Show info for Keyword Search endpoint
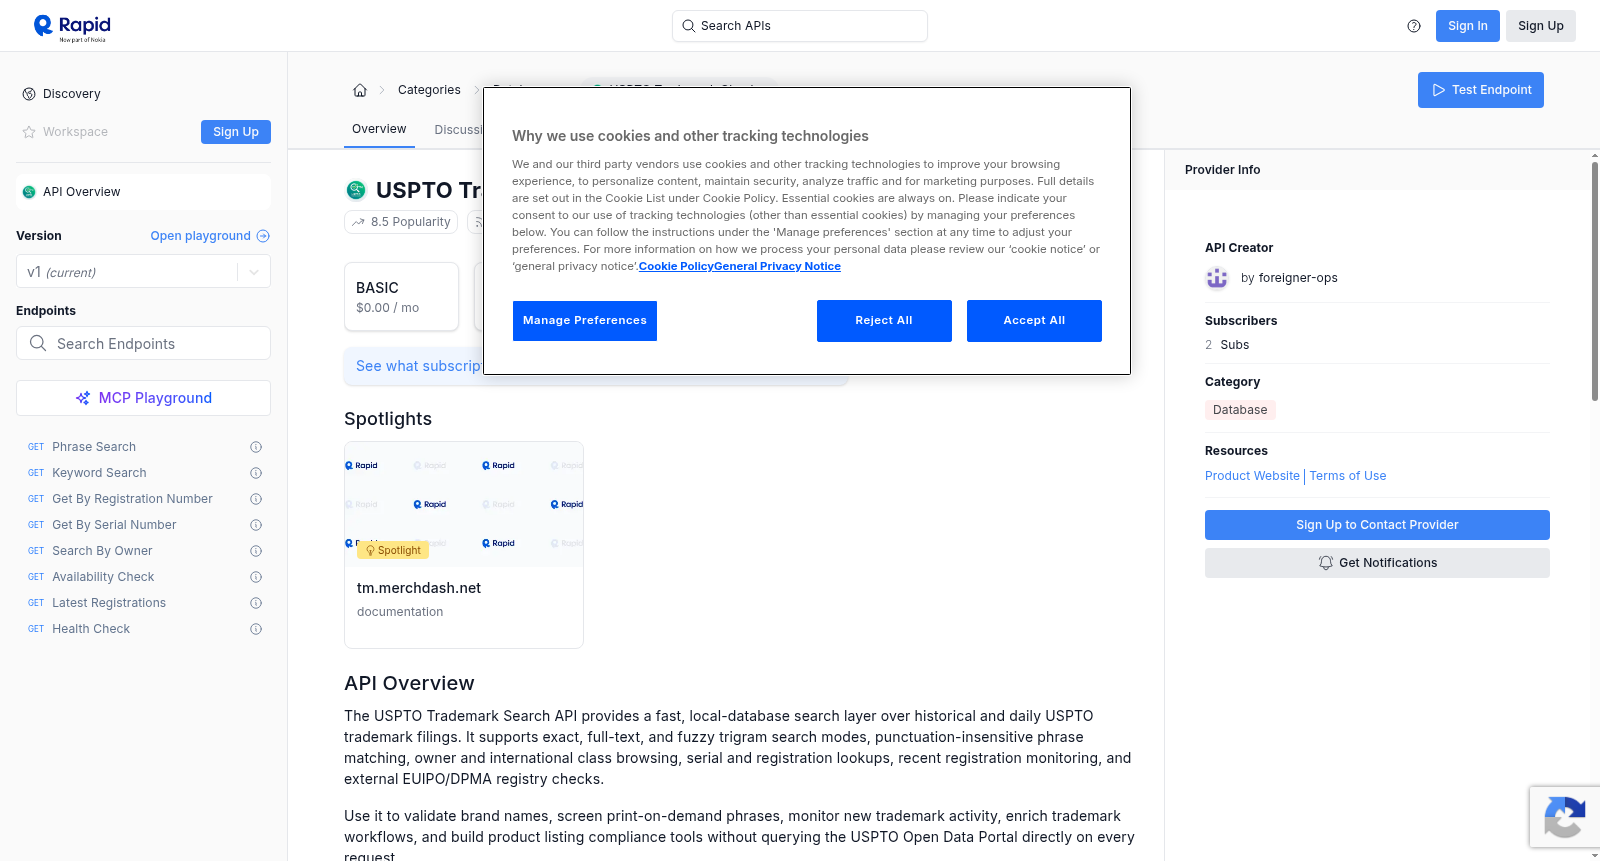Image resolution: width=1600 pixels, height=861 pixels. pyautogui.click(x=256, y=473)
